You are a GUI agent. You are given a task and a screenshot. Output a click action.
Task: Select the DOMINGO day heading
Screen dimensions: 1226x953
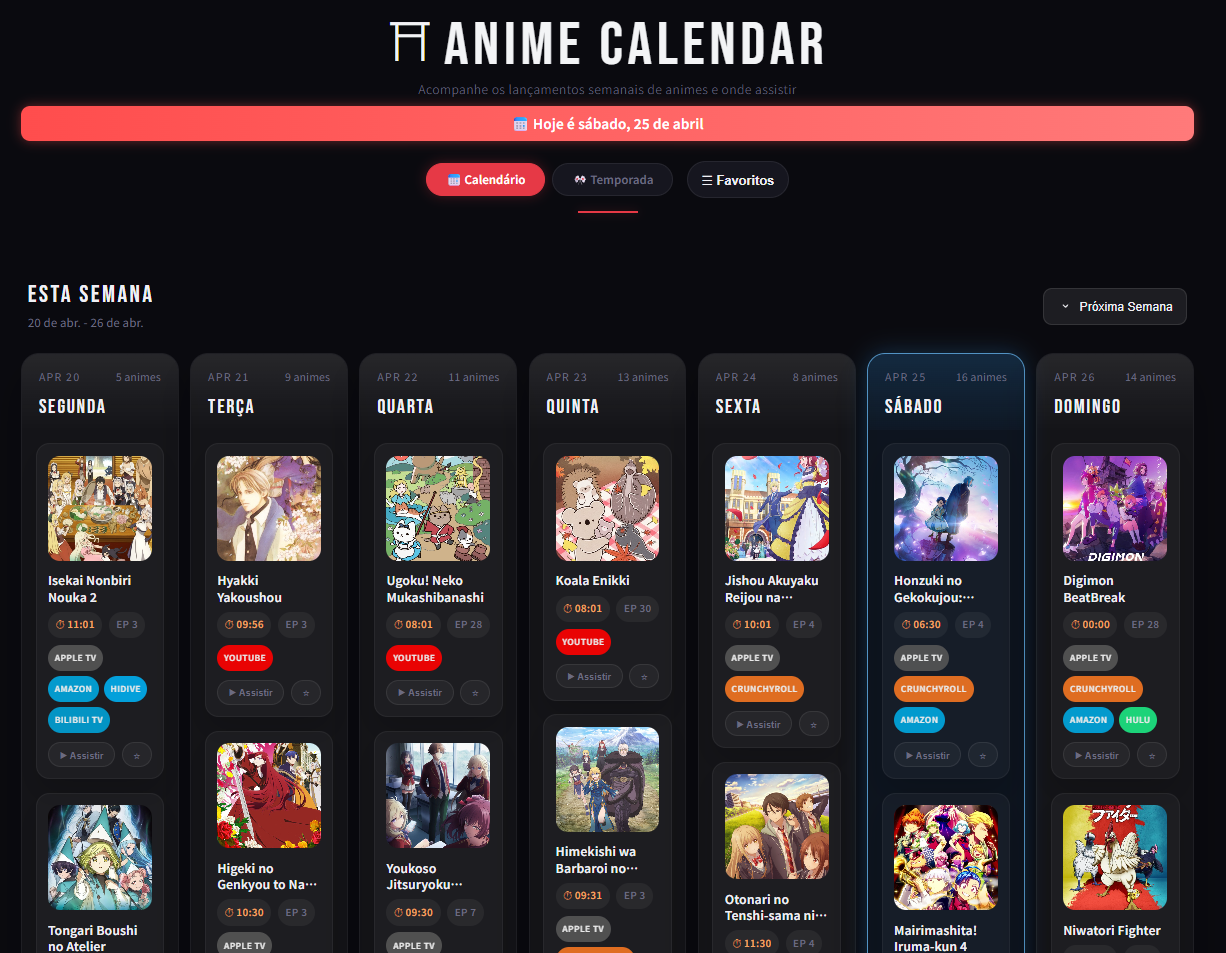point(1087,407)
